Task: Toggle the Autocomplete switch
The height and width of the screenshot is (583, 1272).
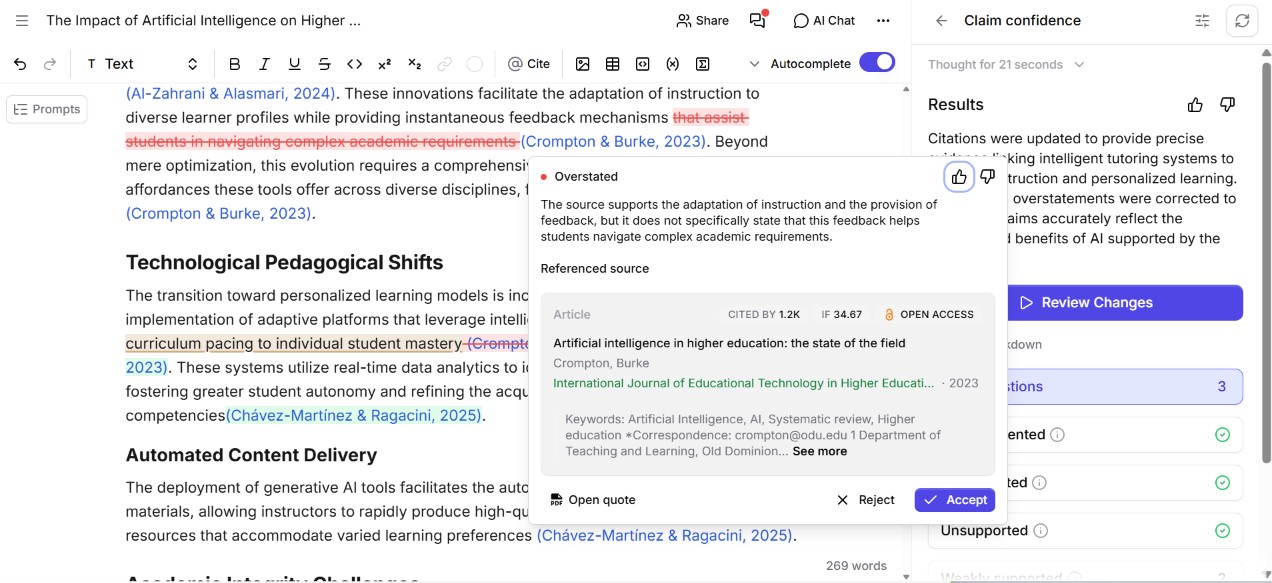Action: 877,63
